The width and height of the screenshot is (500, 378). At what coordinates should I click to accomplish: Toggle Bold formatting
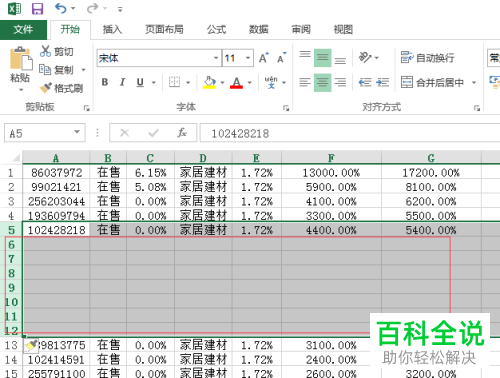click(x=105, y=82)
